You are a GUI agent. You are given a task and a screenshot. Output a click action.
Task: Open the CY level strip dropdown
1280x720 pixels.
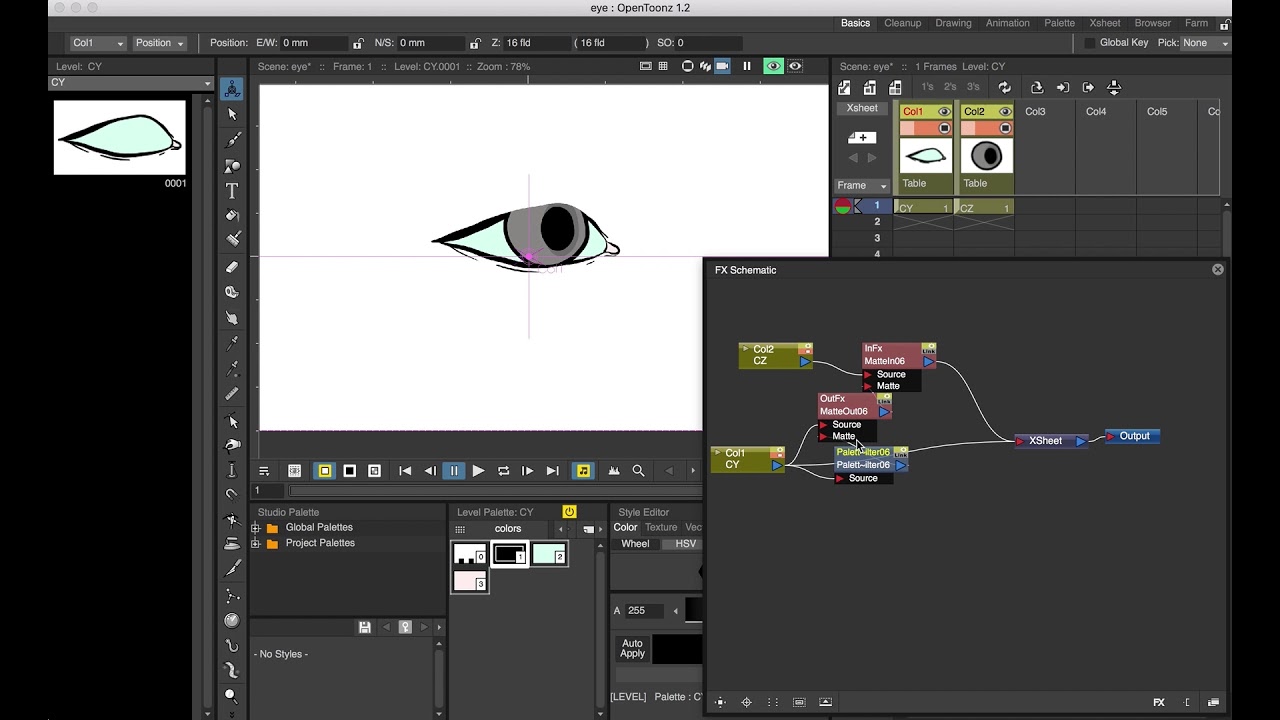[x=131, y=83]
